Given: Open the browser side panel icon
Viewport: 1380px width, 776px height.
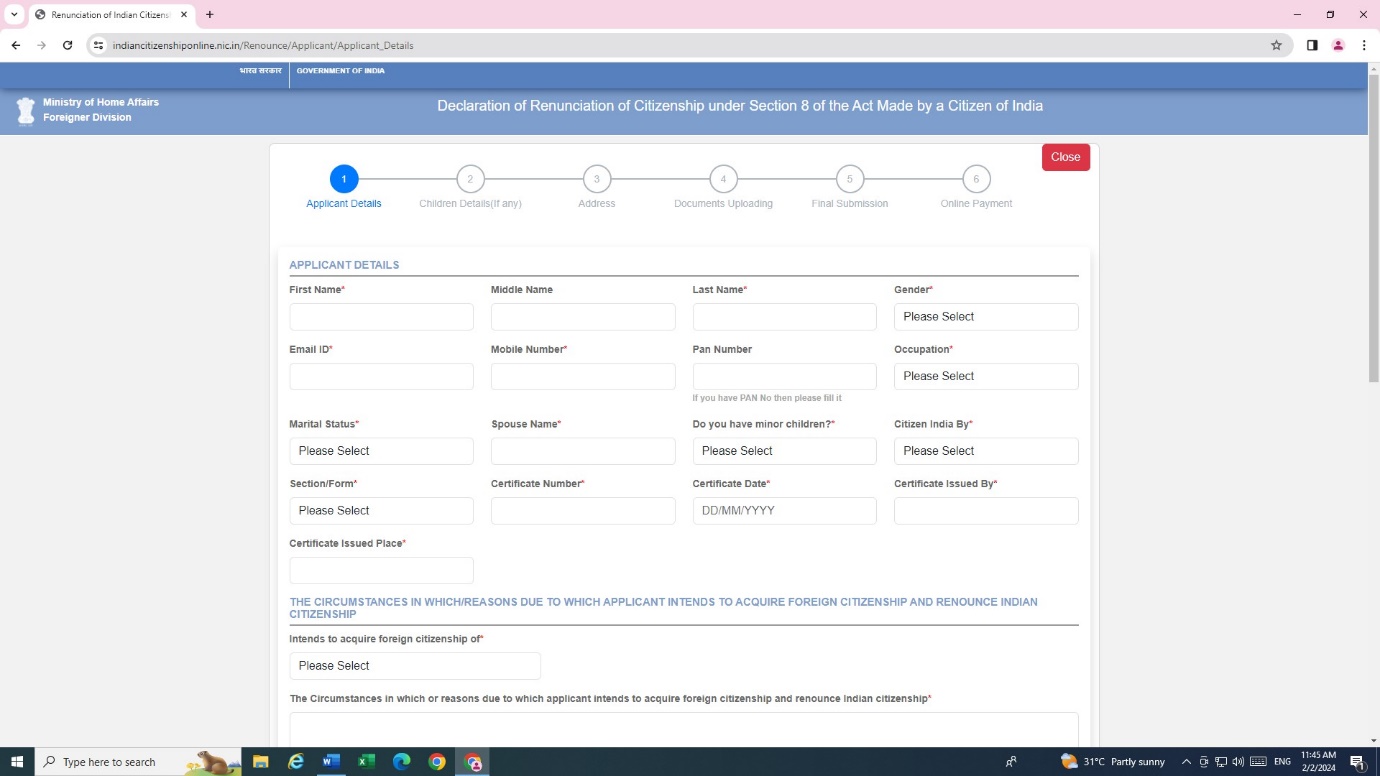Looking at the screenshot, I should tap(1312, 45).
